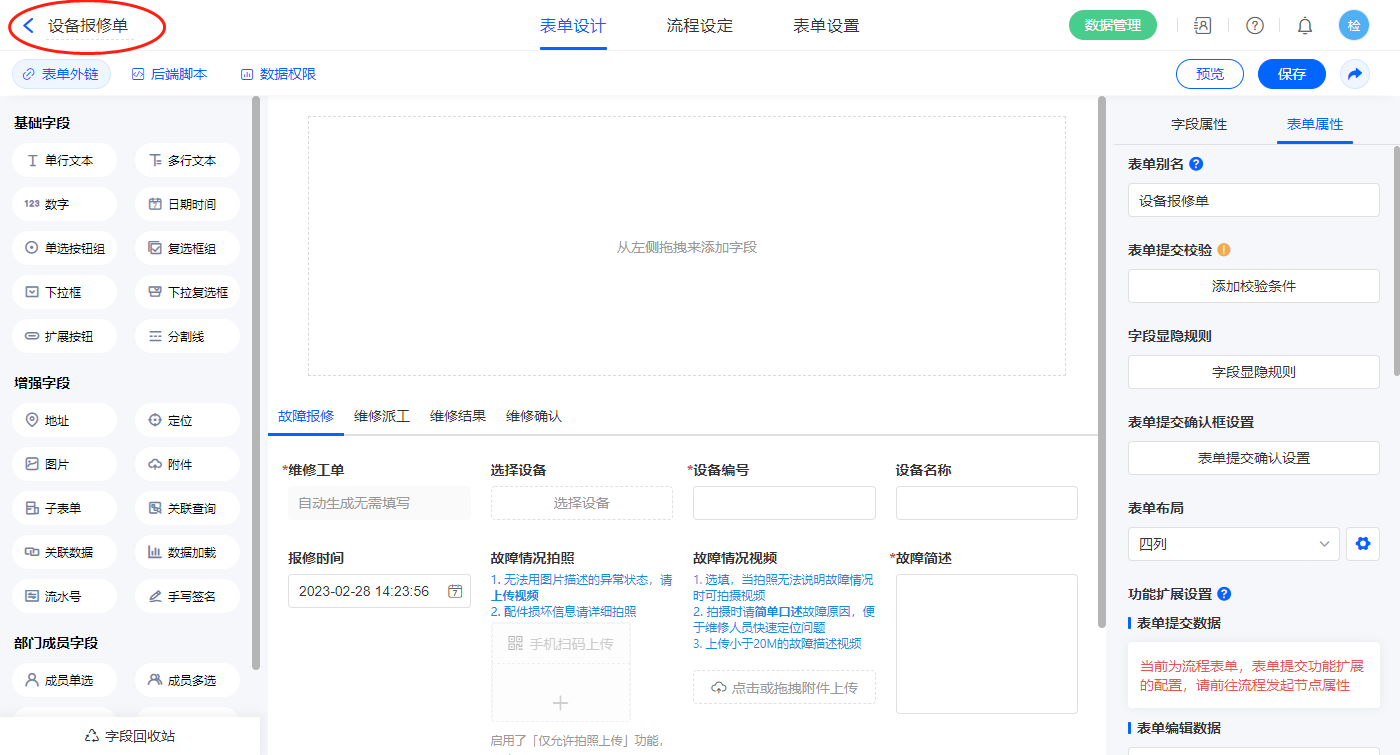Switch to the 流程设定 tab
Viewport: 1400px width, 755px height.
[x=699, y=26]
